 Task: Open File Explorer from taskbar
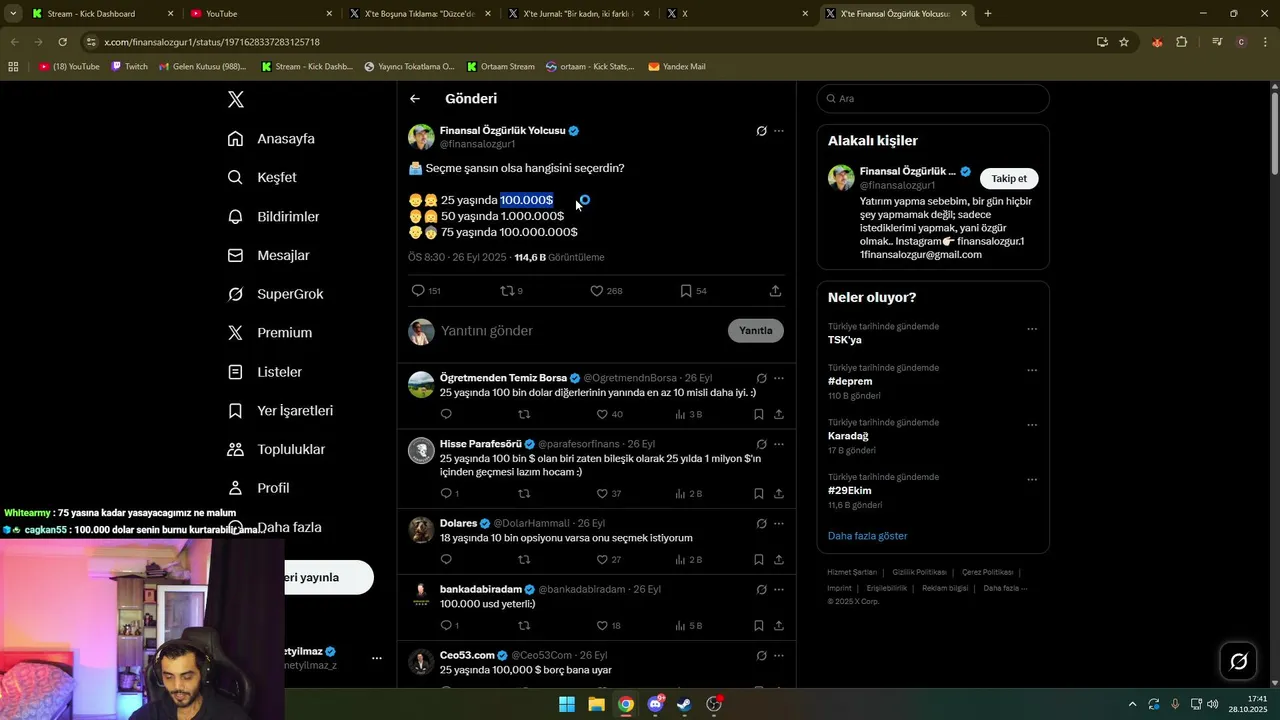pos(596,704)
